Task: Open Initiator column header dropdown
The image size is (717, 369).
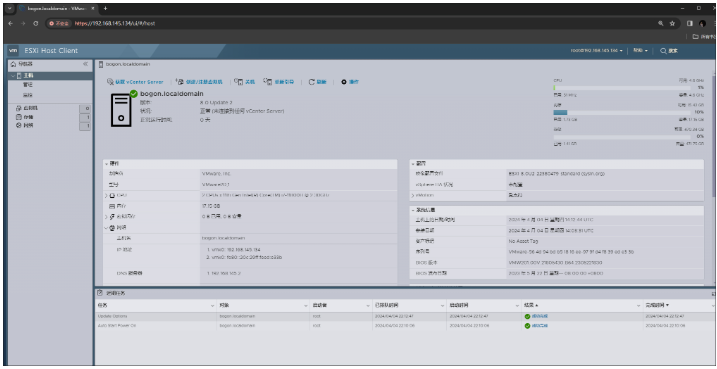Action: [368, 305]
